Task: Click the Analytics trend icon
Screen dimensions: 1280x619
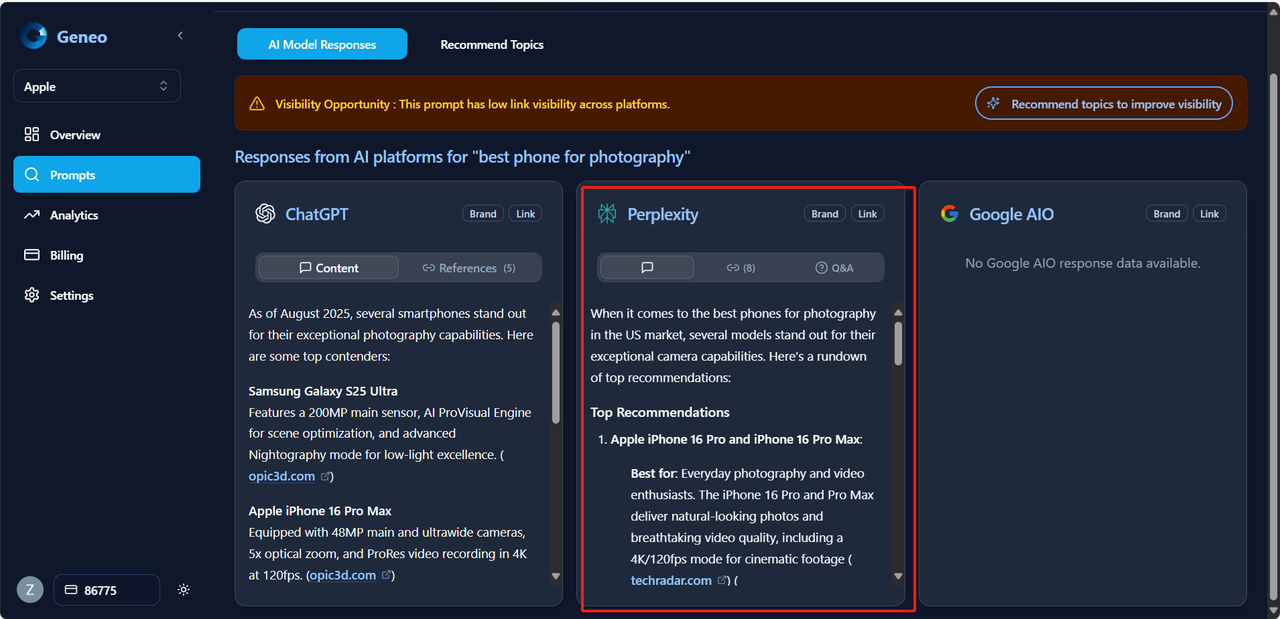Action: (32, 215)
